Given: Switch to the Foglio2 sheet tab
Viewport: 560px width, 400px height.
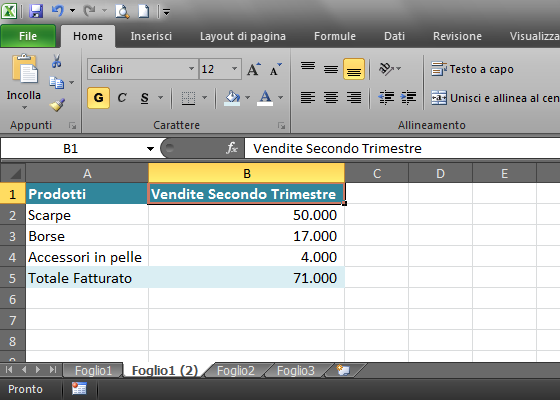Looking at the screenshot, I should click(236, 370).
